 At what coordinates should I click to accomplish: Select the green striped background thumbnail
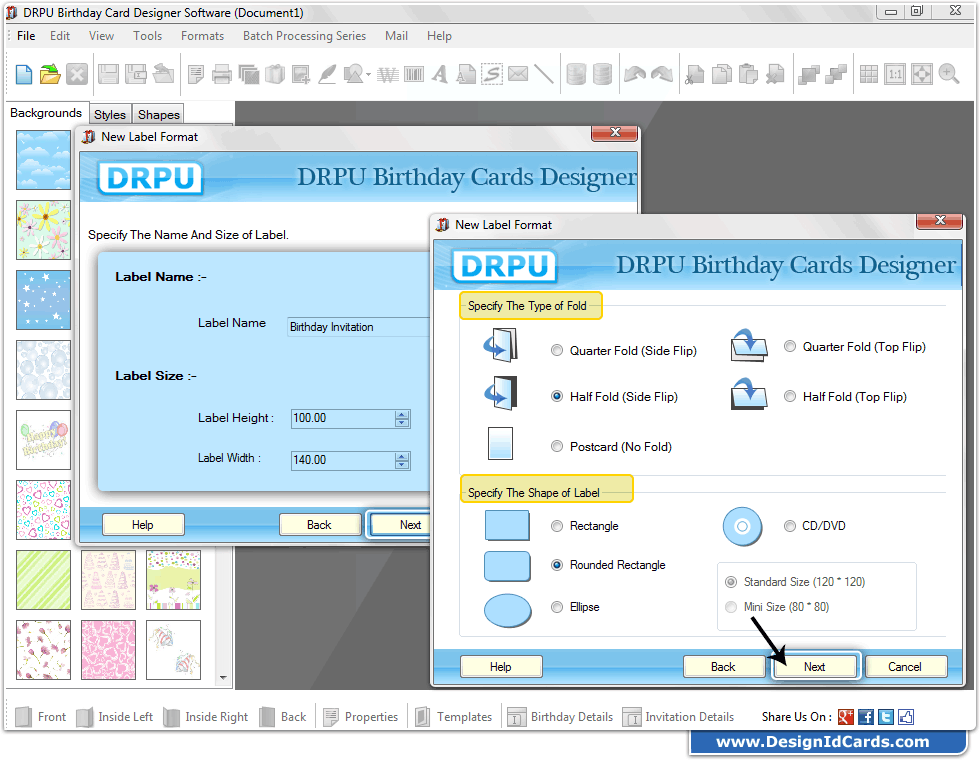coord(43,580)
